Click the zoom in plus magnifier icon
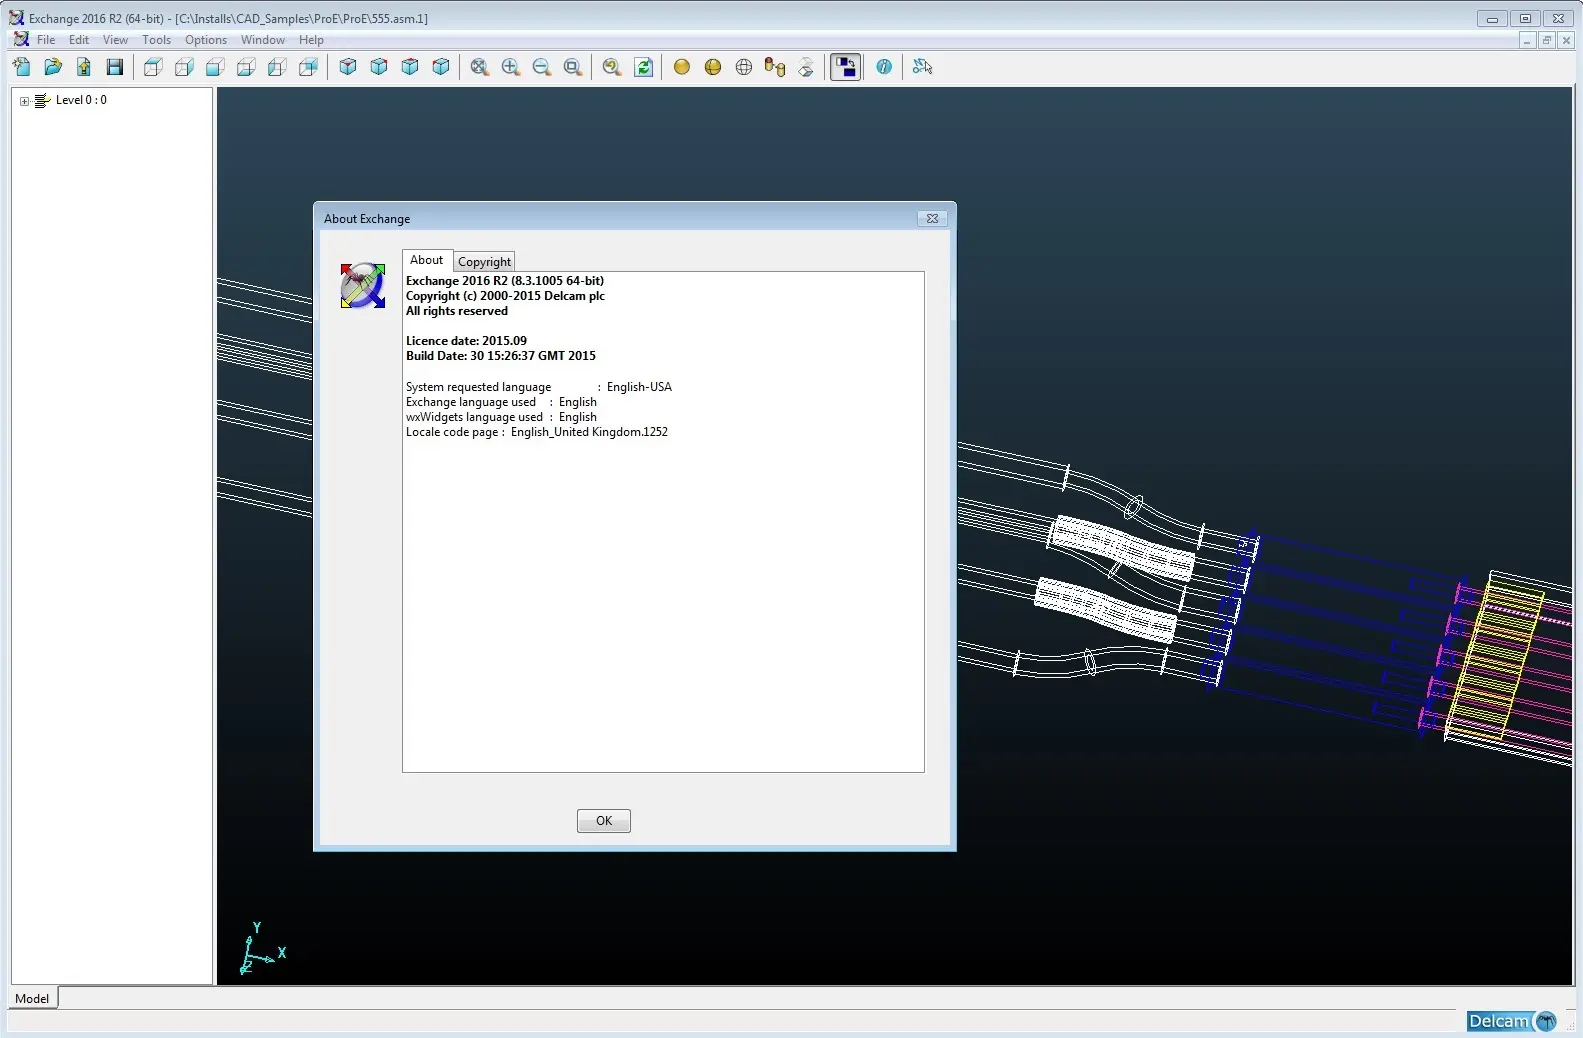This screenshot has width=1583, height=1038. tap(511, 67)
